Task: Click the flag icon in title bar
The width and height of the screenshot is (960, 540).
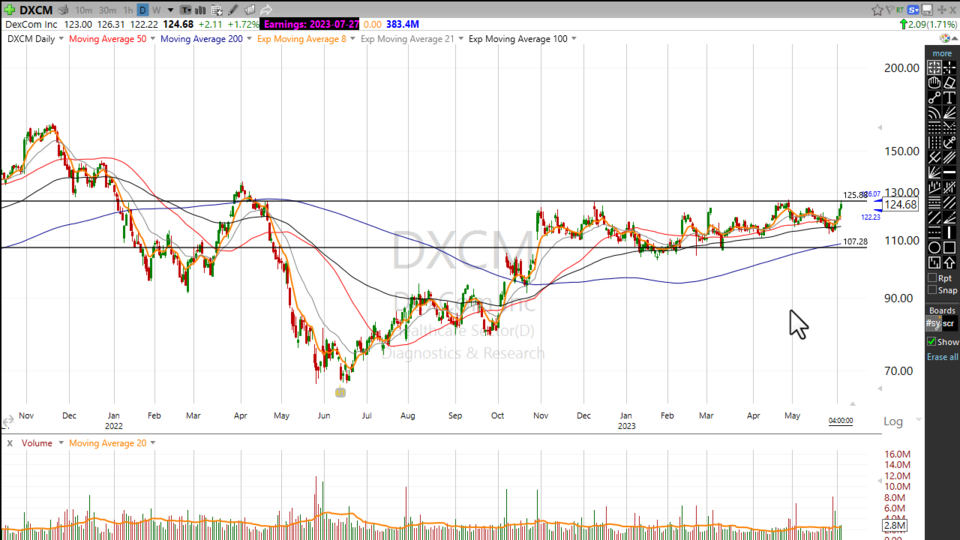Action: pyautogui.click(x=890, y=10)
